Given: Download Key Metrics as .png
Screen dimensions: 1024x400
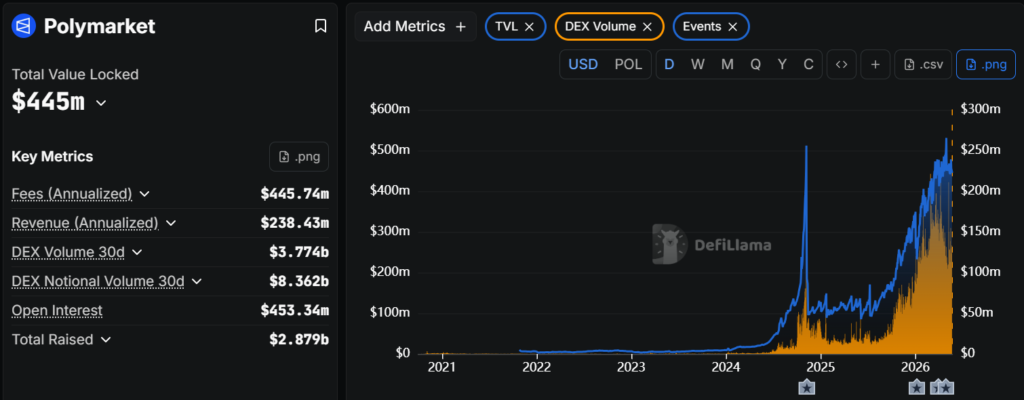Looking at the screenshot, I should point(299,157).
